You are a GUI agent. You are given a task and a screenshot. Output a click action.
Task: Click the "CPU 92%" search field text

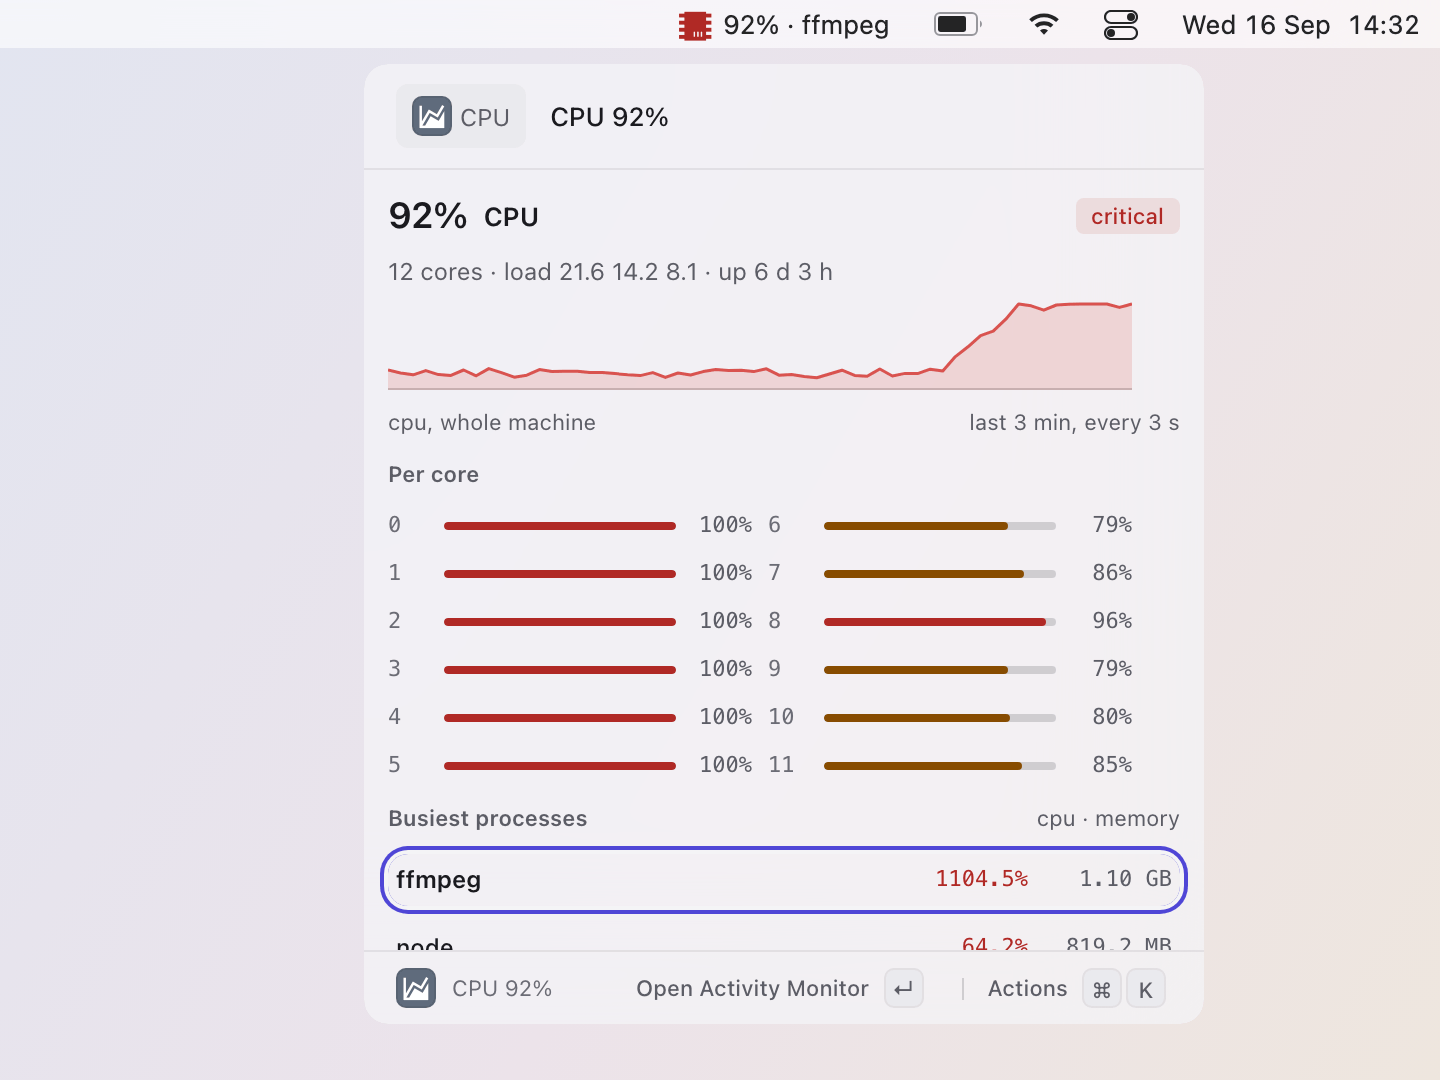(609, 117)
